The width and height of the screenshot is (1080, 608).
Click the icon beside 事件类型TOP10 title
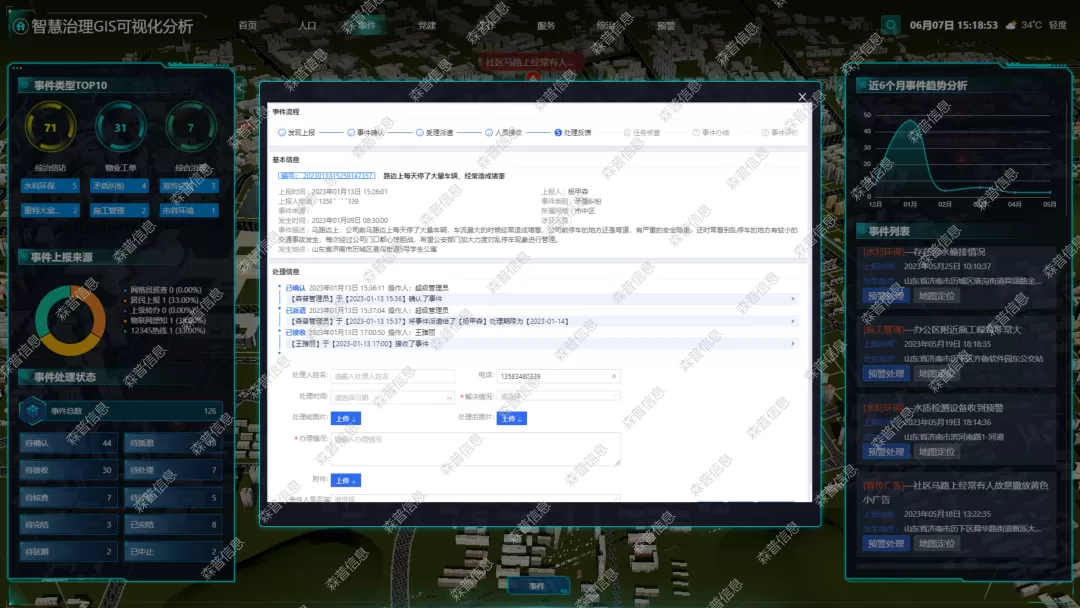click(24, 85)
